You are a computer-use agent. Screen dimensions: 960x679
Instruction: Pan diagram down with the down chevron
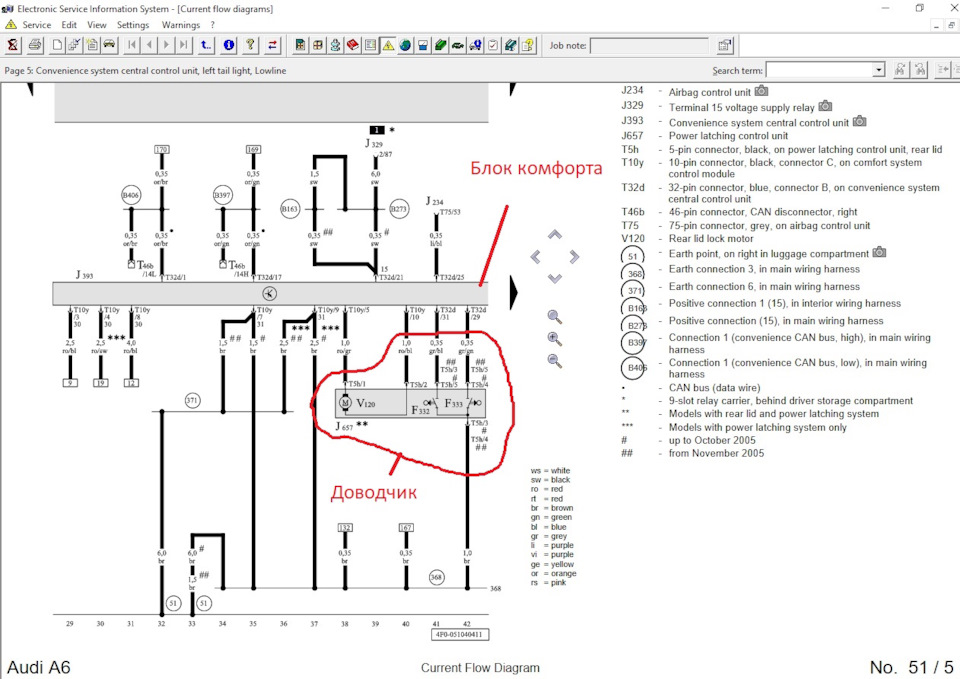tap(555, 279)
